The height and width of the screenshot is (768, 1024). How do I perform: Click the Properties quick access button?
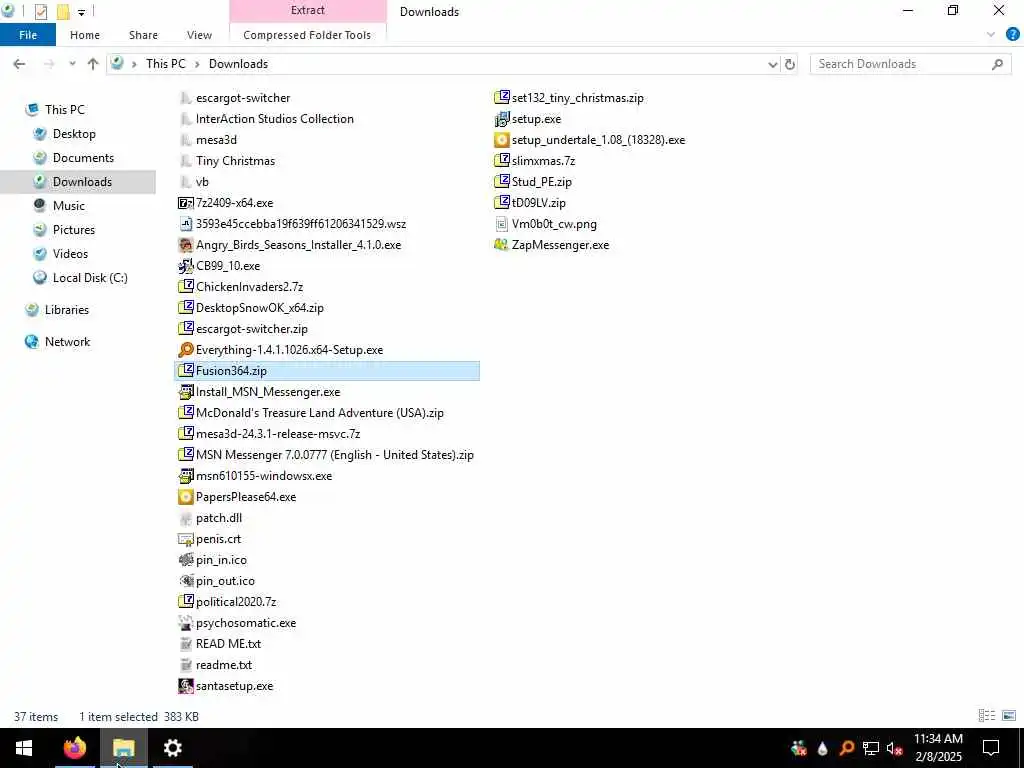[40, 12]
